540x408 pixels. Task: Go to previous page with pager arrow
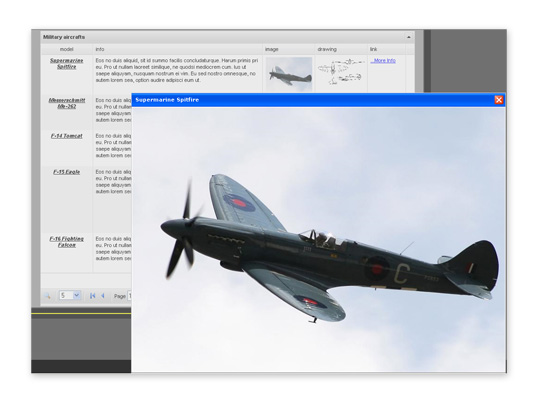tap(103, 296)
